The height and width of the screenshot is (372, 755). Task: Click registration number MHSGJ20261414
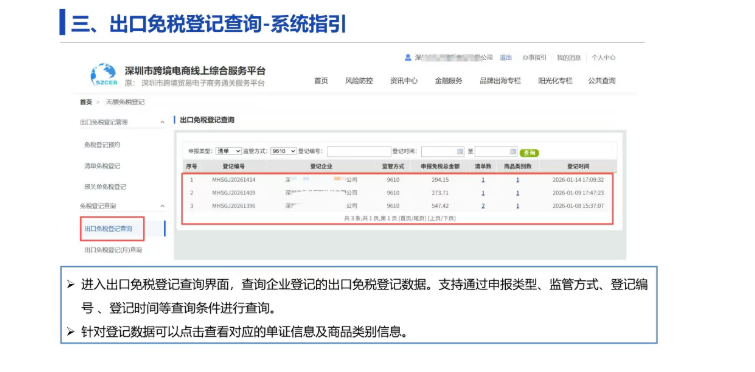click(234, 180)
